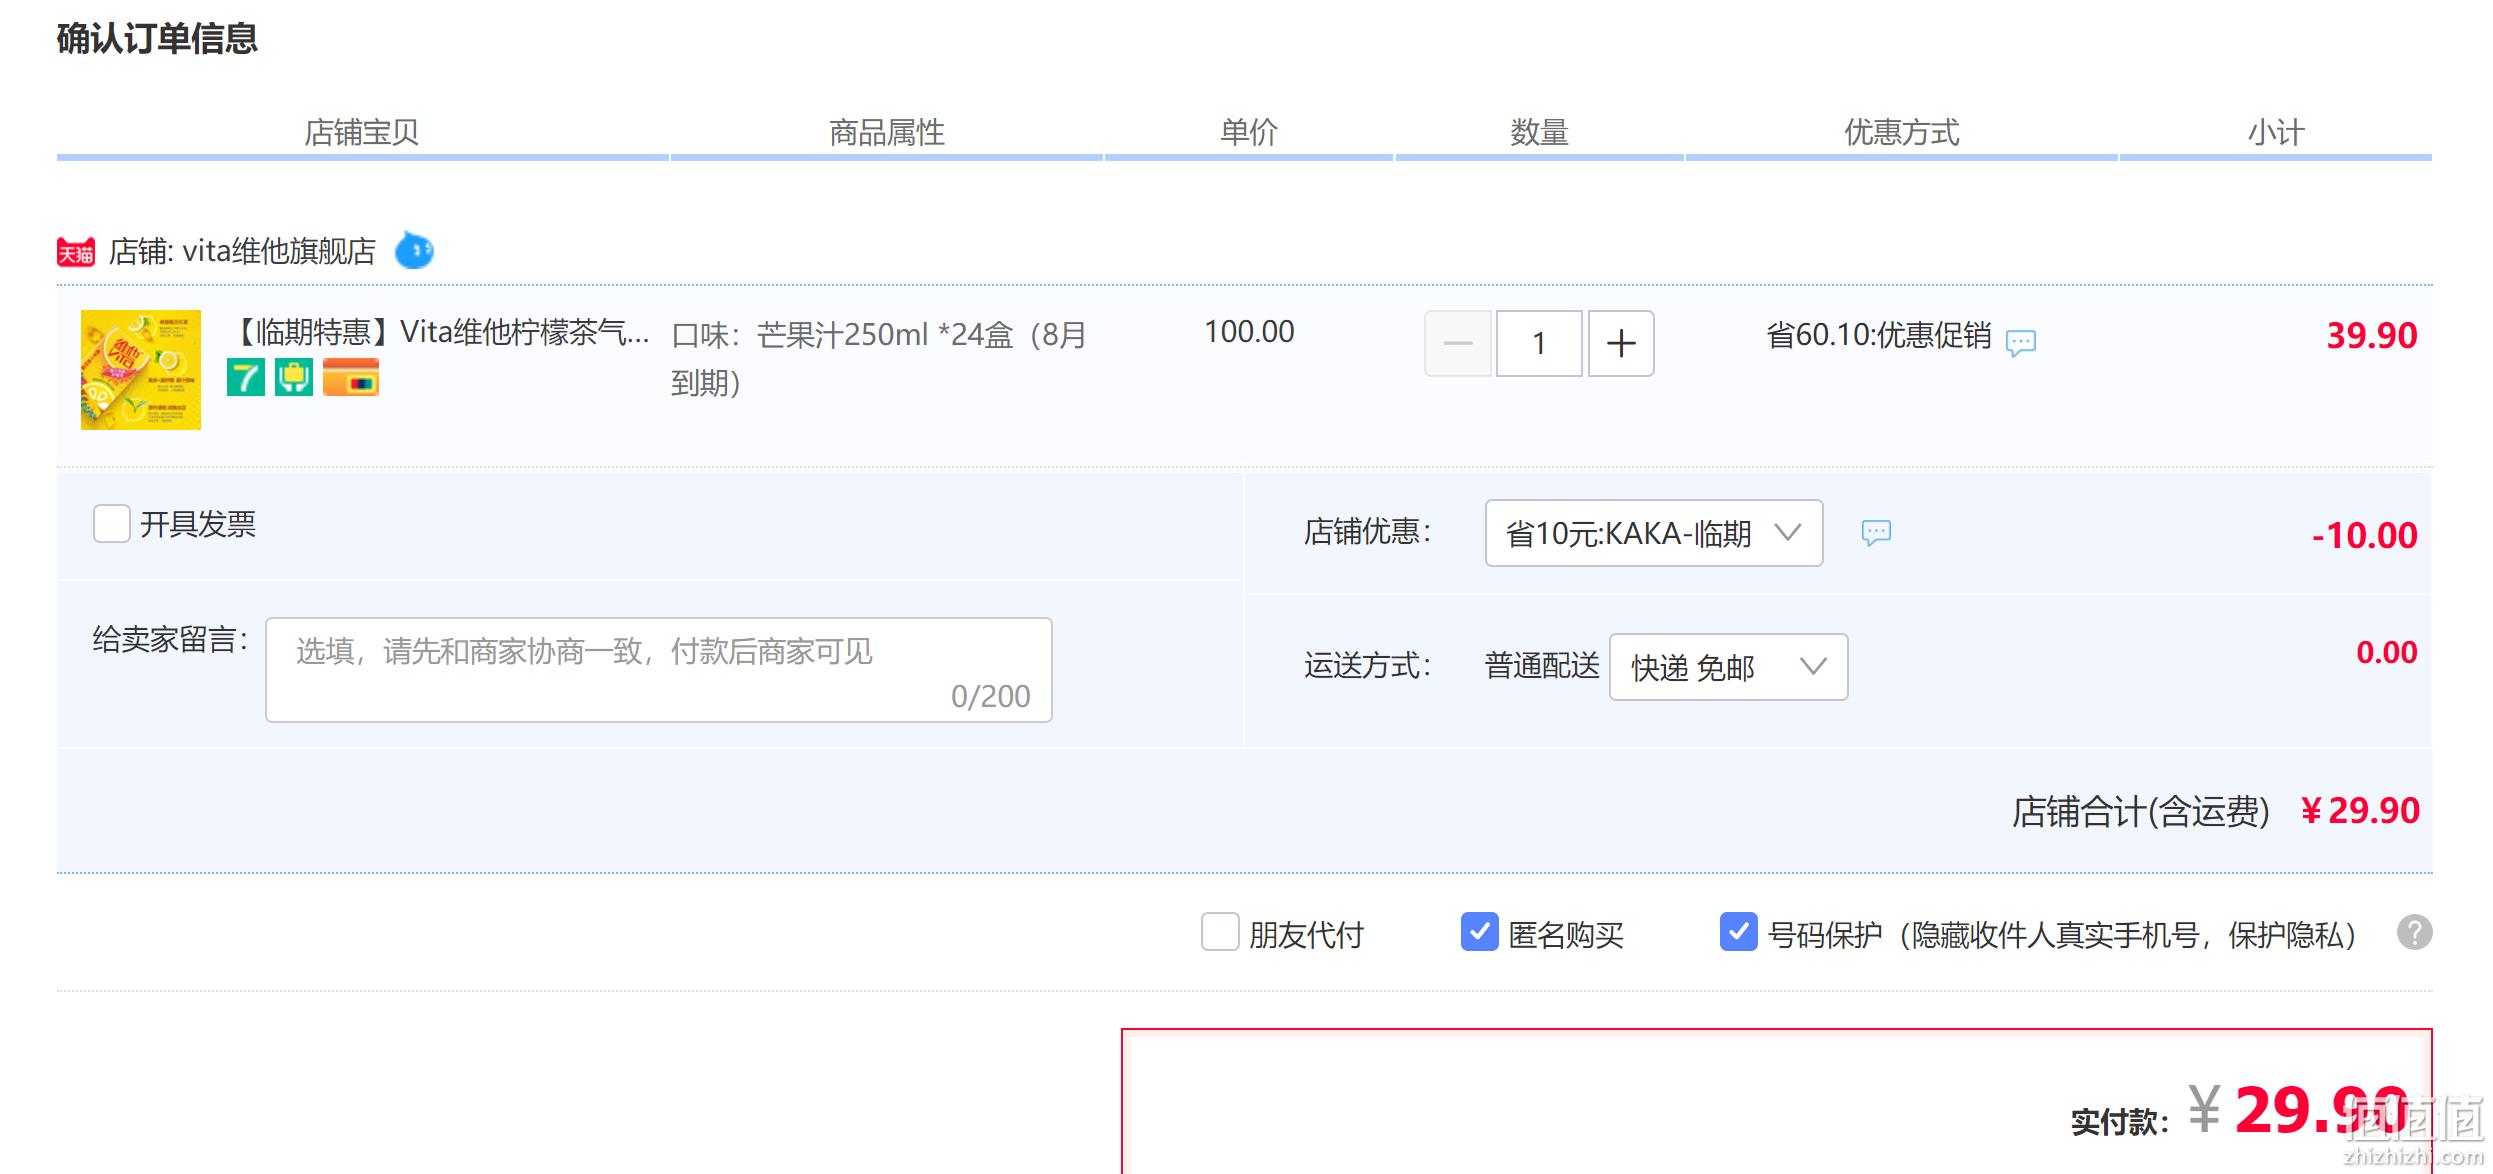2493x1174 pixels.
Task: Click the 店铺宝贝 column header
Action: coord(361,132)
